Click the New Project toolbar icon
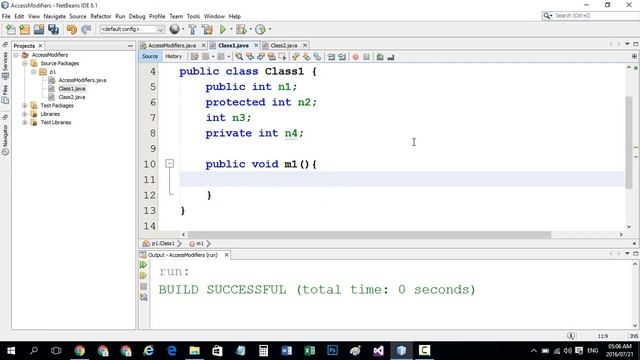Image resolution: width=640 pixels, height=360 pixels. [24, 29]
